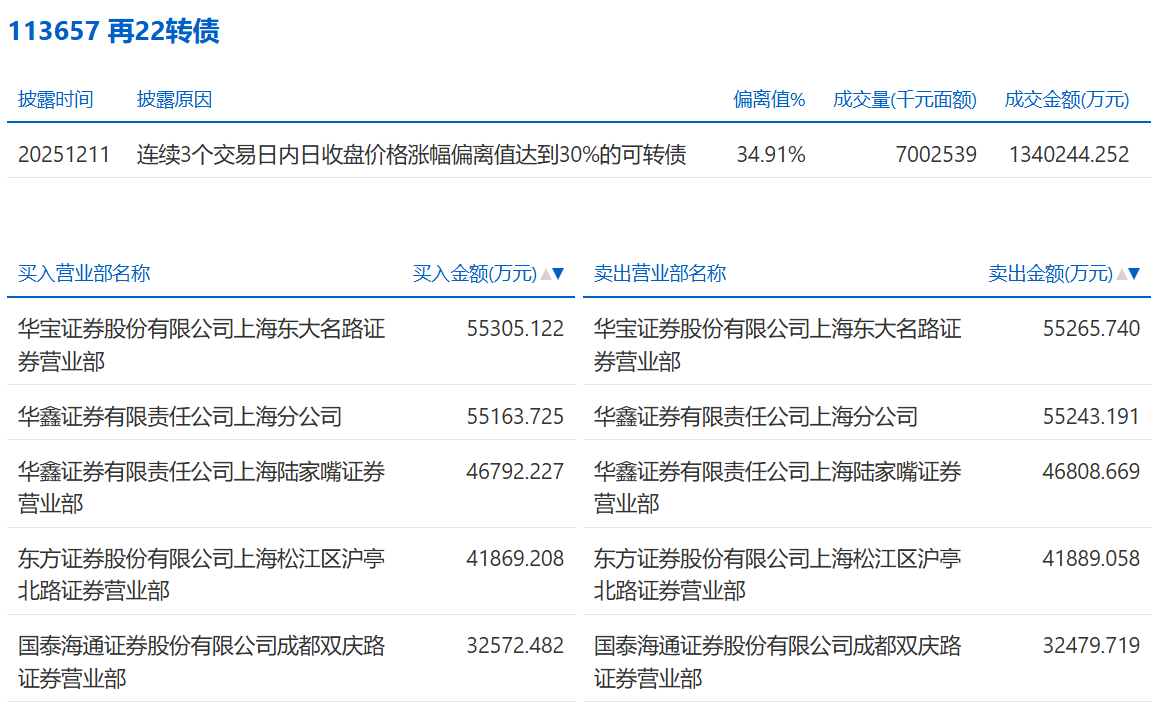Click the 披露原因 column header
This screenshot has width=1155, height=705.
pyautogui.click(x=175, y=99)
